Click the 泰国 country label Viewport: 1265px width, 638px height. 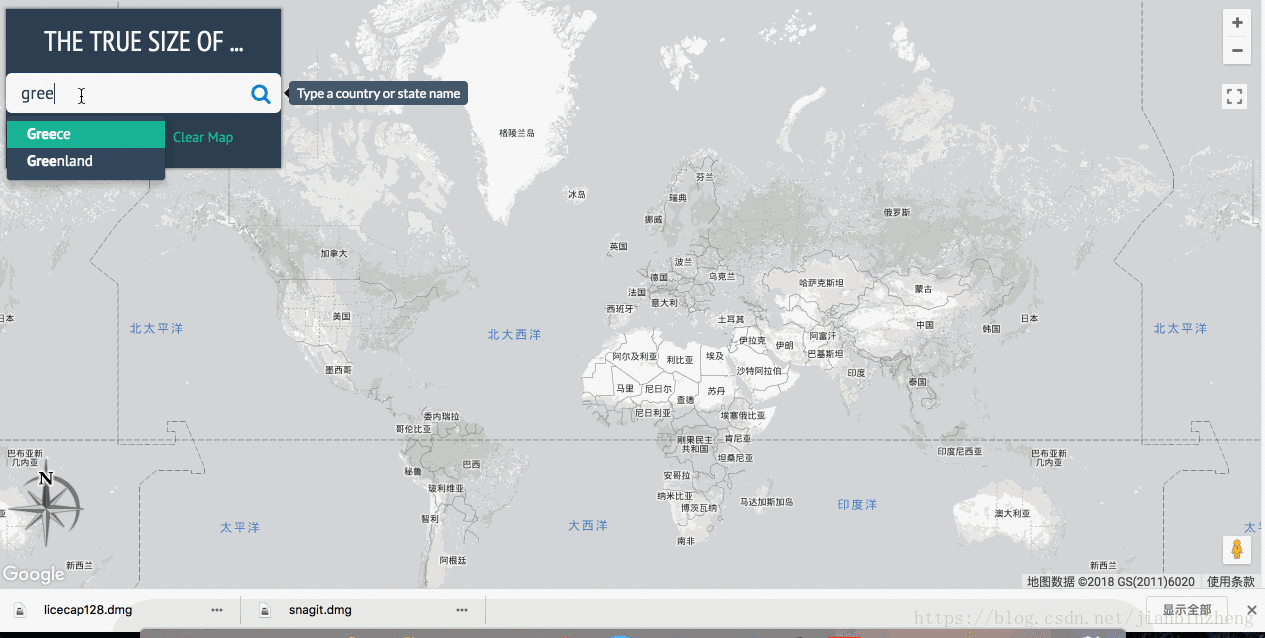point(917,382)
